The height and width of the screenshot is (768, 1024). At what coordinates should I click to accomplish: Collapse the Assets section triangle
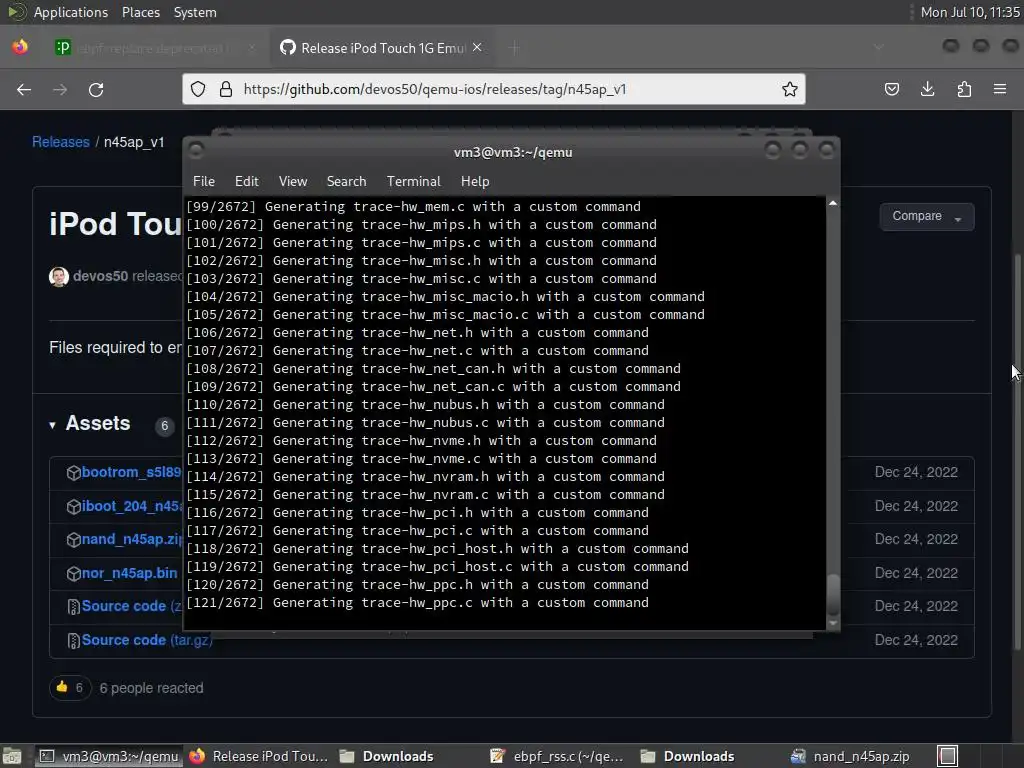click(x=52, y=425)
